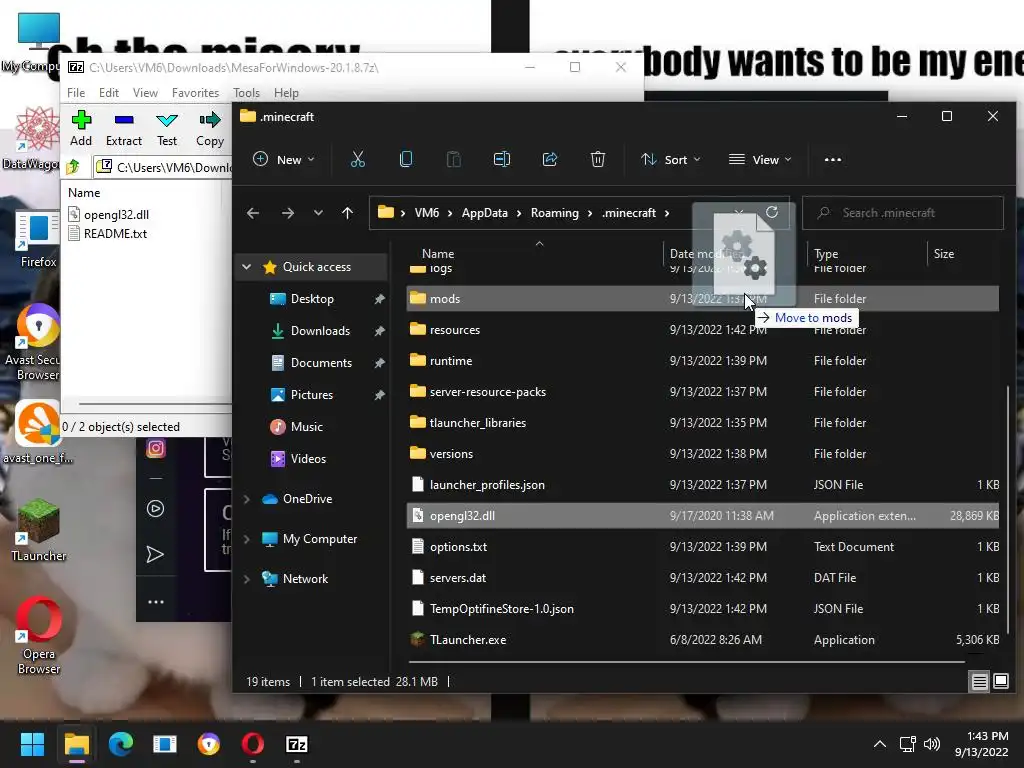Open the Sort dropdown menu
This screenshot has width=1024, height=768.
click(x=671, y=159)
